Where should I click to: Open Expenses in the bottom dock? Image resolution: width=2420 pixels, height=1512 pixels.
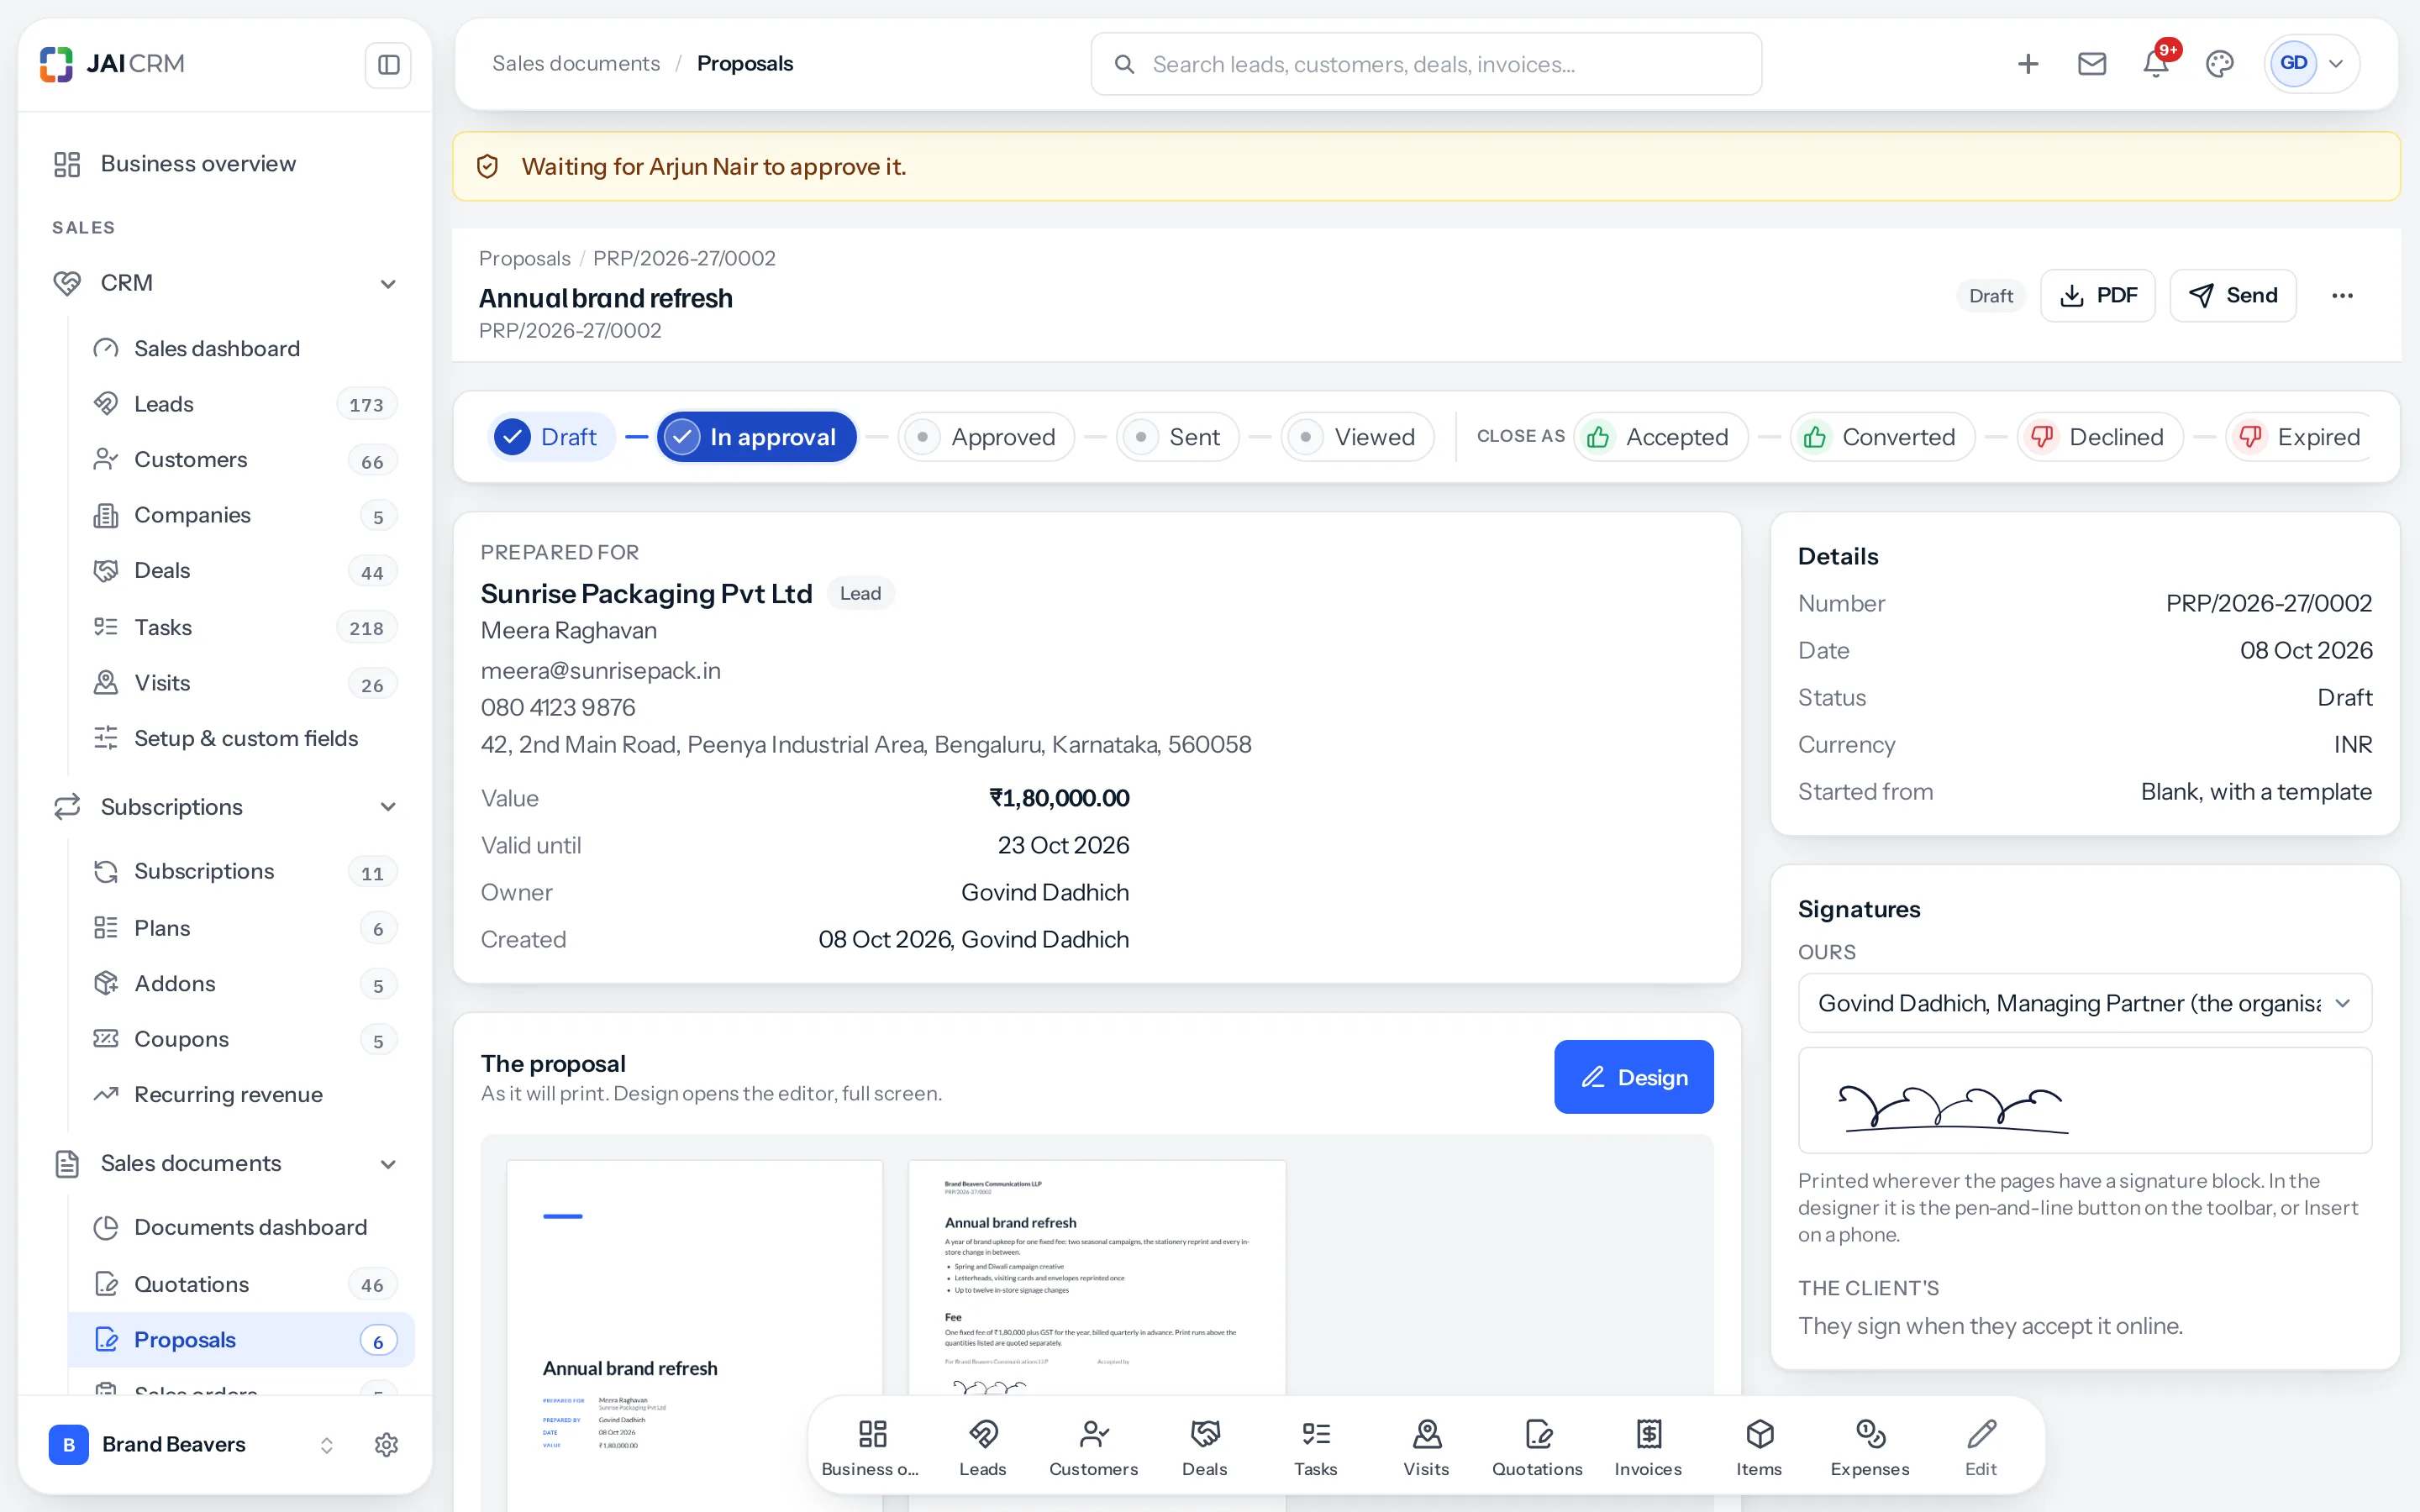(x=1870, y=1446)
